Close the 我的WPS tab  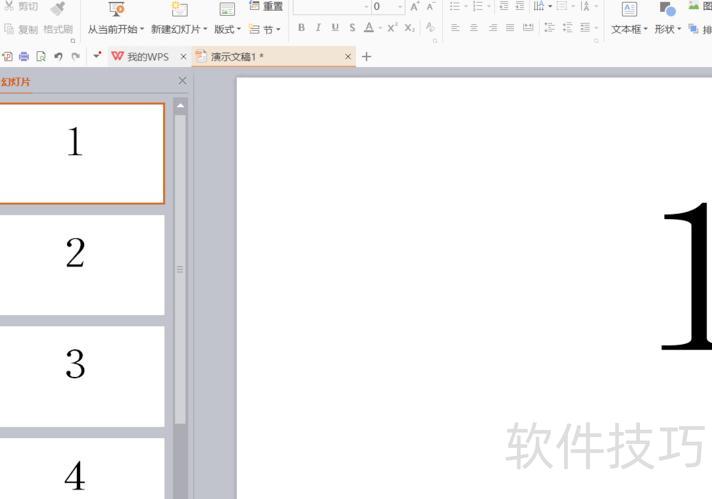coord(183,57)
